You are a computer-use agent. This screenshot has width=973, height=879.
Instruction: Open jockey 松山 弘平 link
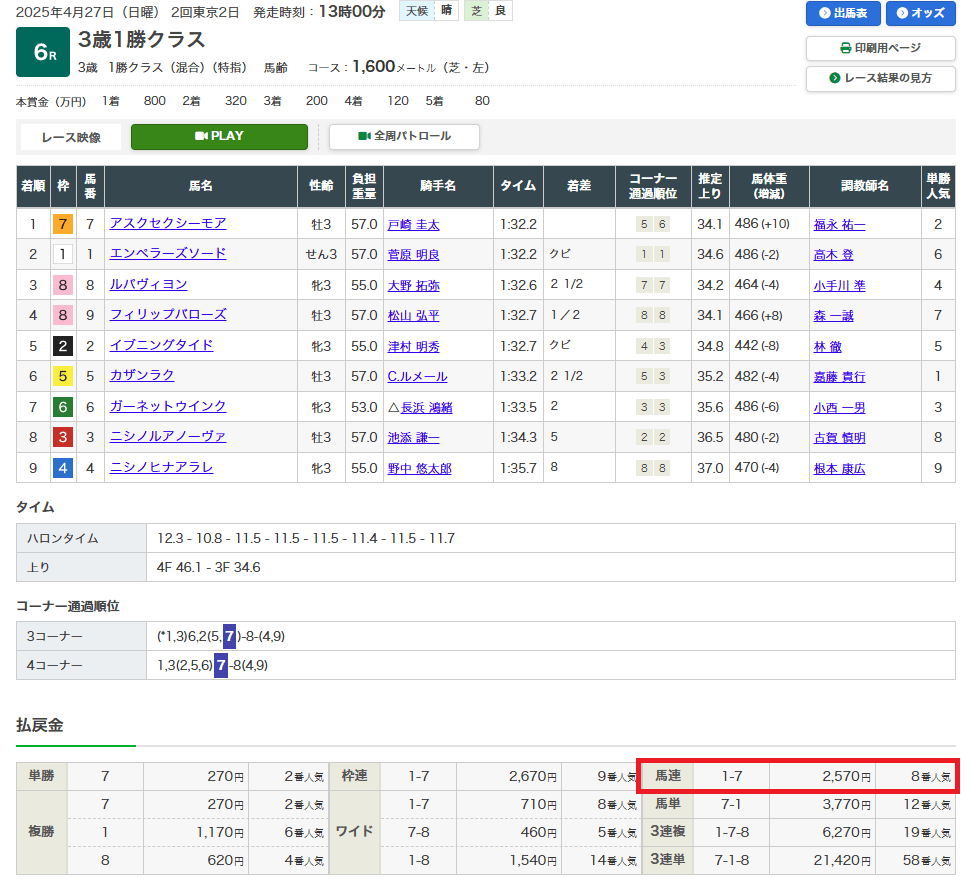tap(413, 316)
